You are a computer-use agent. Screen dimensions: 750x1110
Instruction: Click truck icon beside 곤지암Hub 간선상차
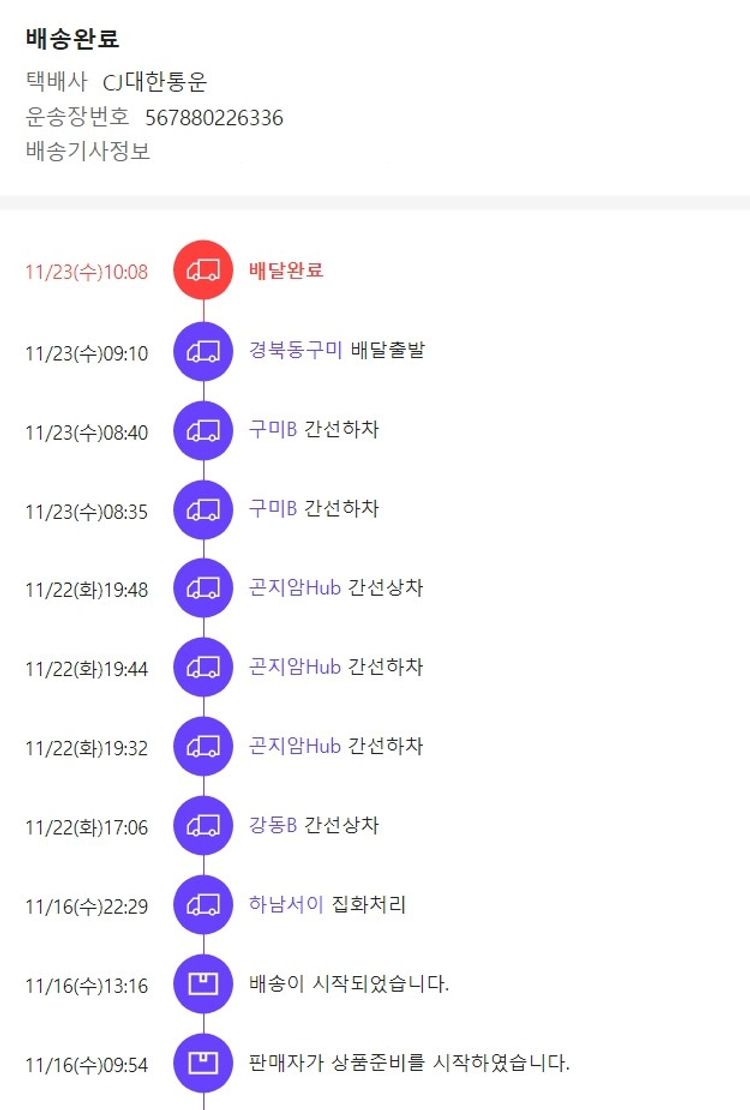[x=203, y=588]
